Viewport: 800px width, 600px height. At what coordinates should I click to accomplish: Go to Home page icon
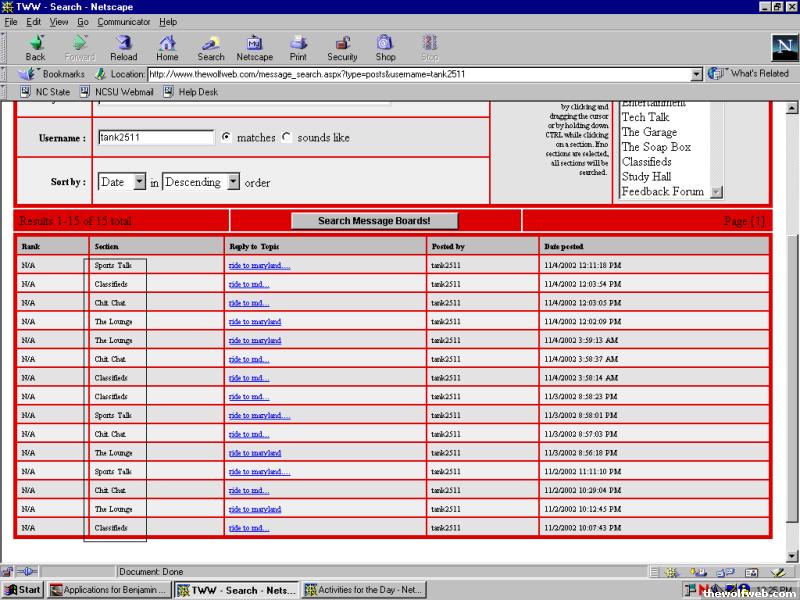click(x=167, y=44)
